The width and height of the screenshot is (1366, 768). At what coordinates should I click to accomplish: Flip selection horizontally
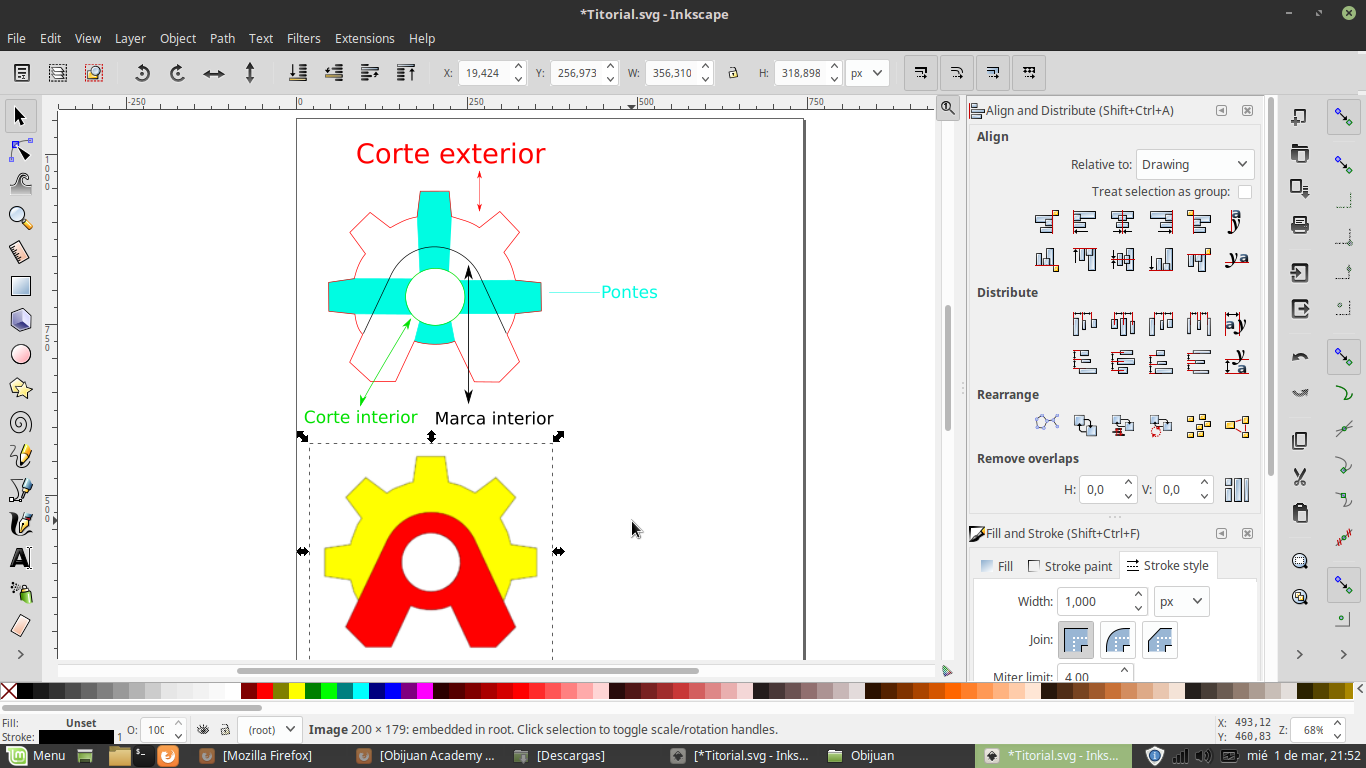pyautogui.click(x=213, y=73)
